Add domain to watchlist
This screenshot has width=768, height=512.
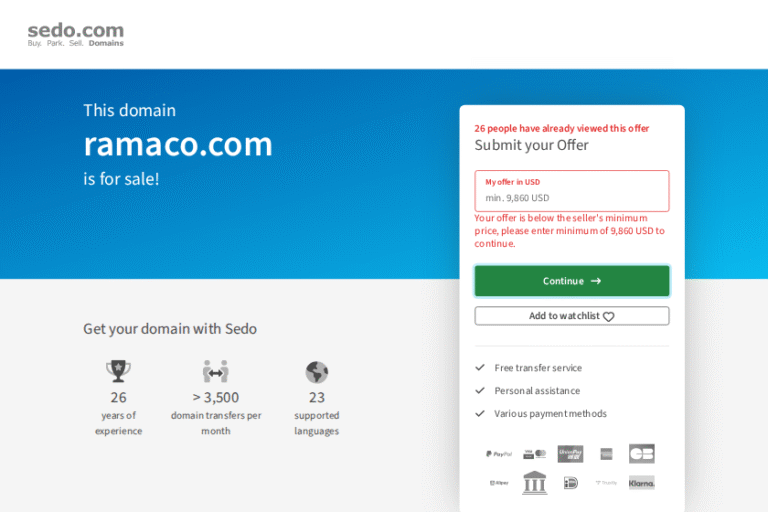pyautogui.click(x=572, y=316)
